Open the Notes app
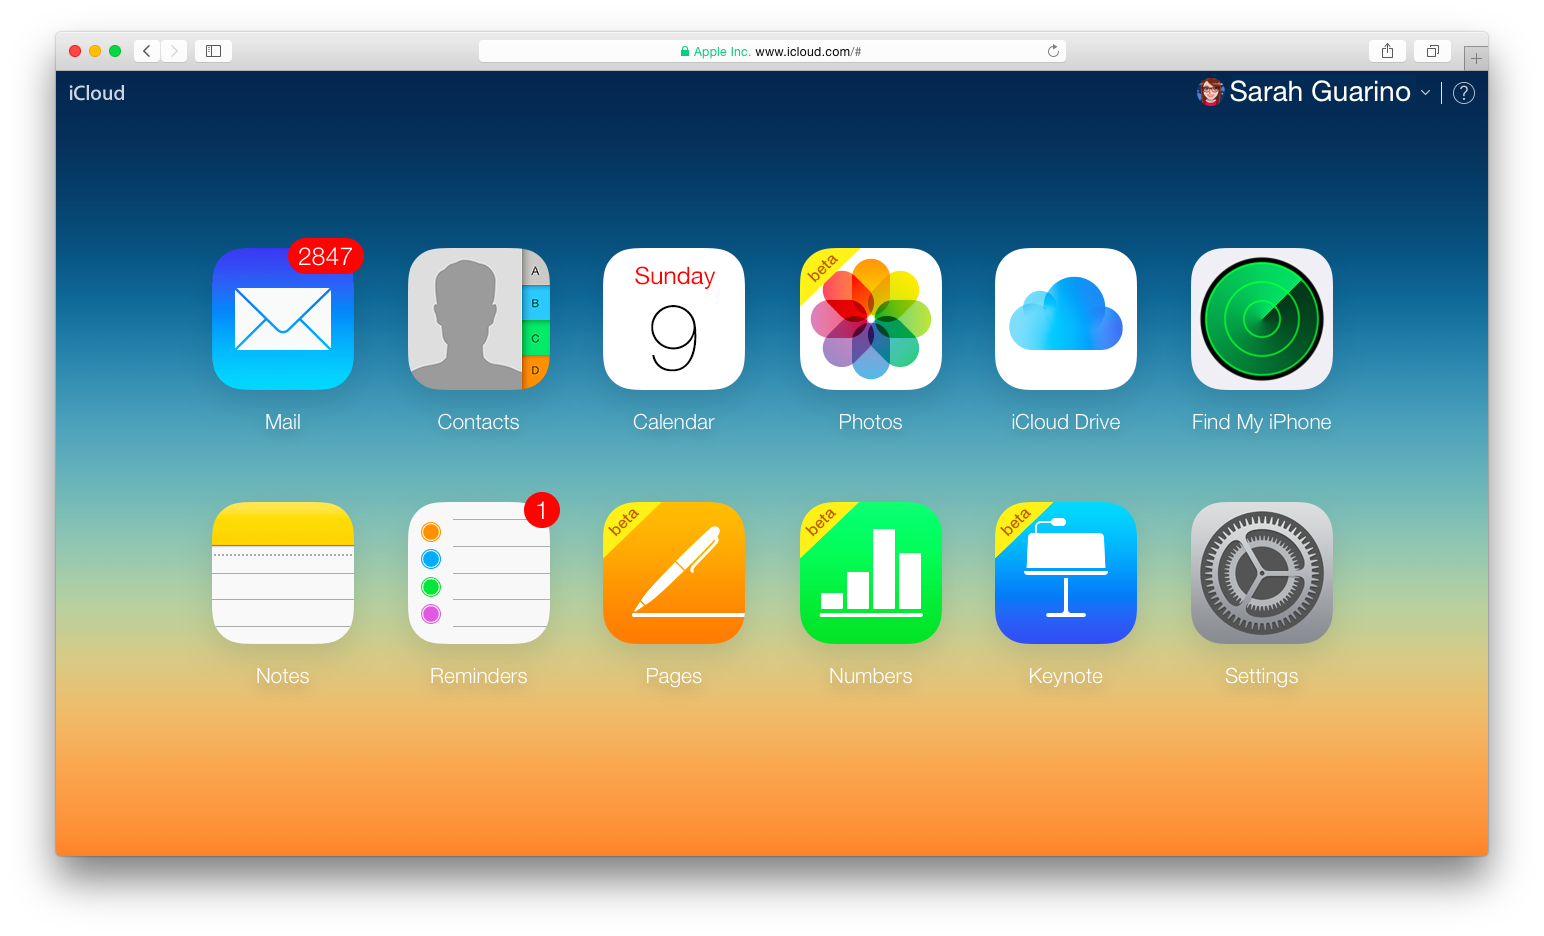This screenshot has width=1544, height=936. (x=283, y=573)
